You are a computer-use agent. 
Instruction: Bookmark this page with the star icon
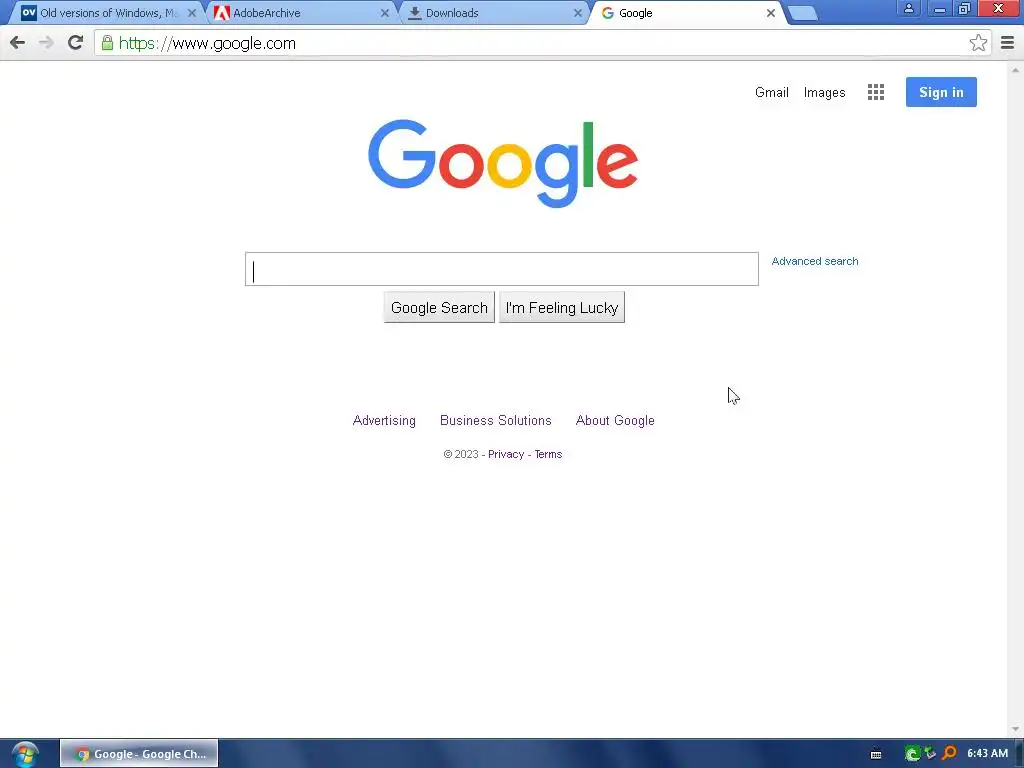pos(978,43)
